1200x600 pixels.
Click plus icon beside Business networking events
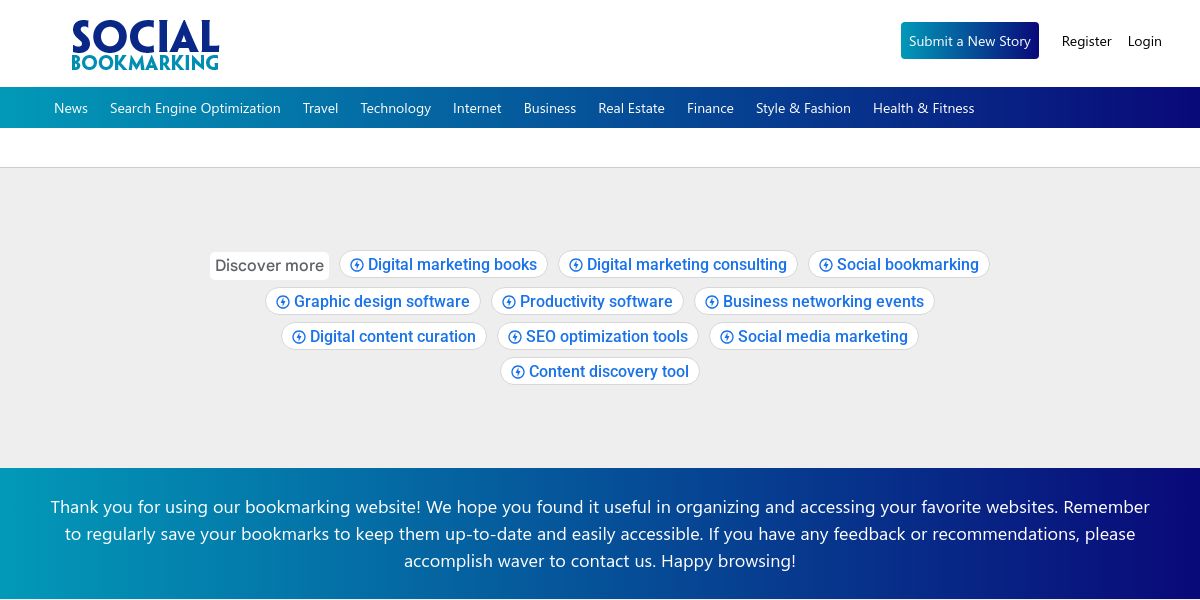[712, 302]
